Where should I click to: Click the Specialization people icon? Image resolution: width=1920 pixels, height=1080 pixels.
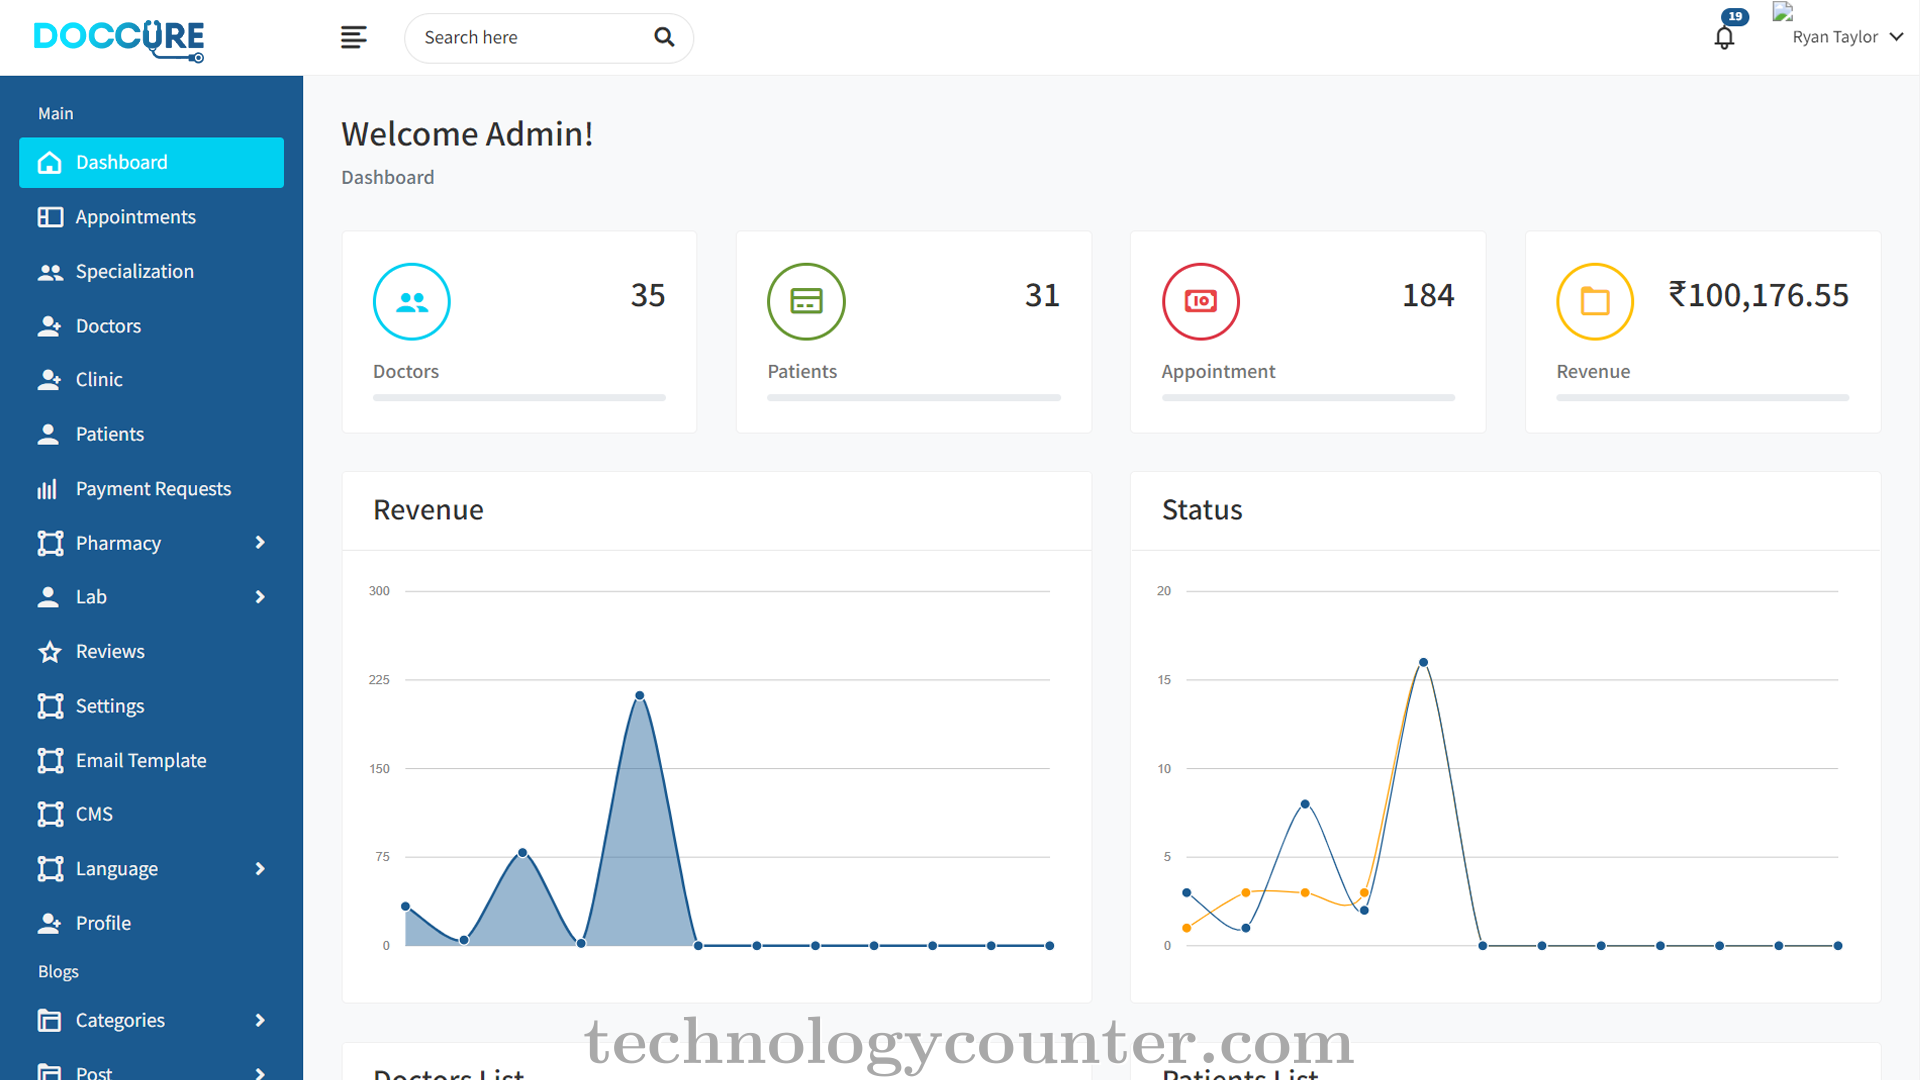(x=49, y=272)
